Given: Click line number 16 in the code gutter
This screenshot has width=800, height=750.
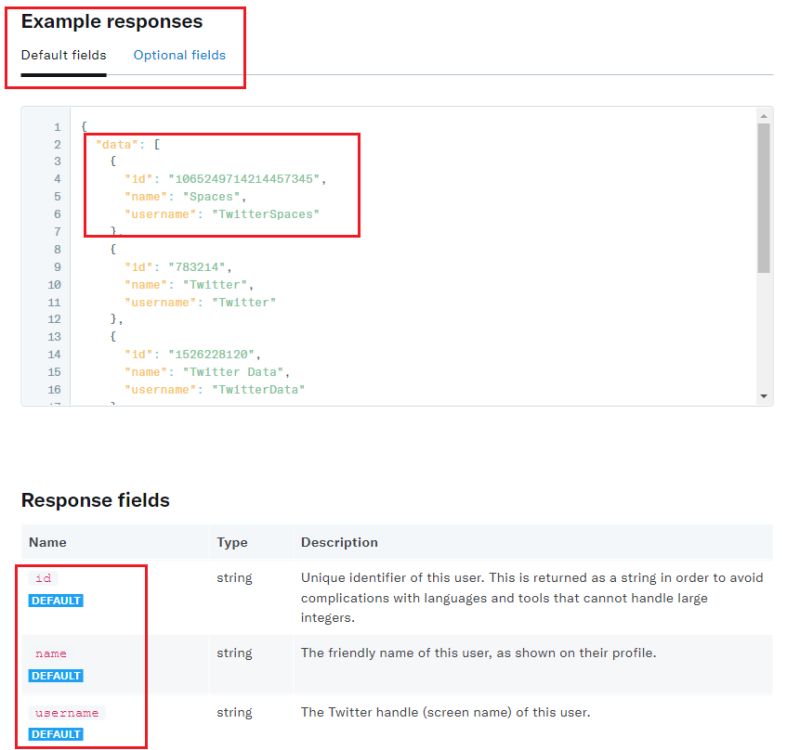Looking at the screenshot, I should point(55,390).
